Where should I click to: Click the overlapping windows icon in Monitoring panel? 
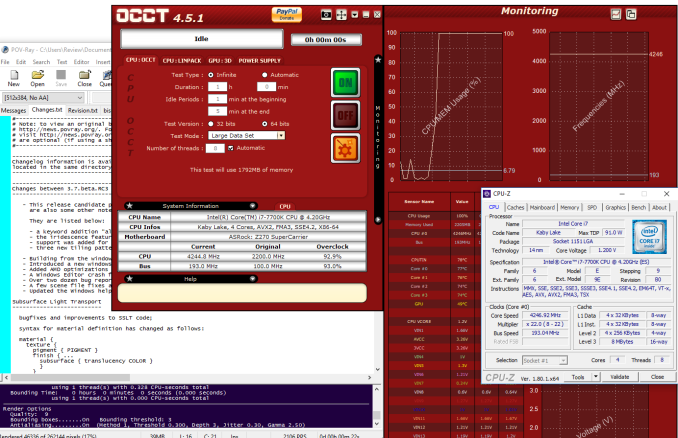631,14
